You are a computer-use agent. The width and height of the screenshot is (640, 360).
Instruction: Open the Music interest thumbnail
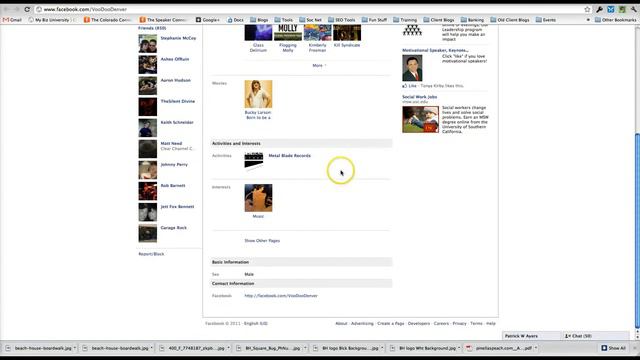point(258,198)
